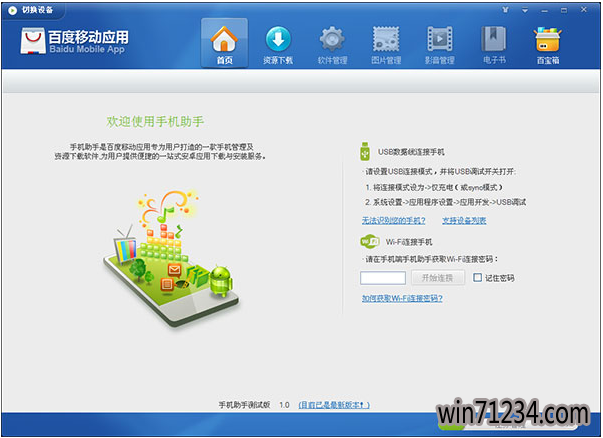Image resolution: width=603 pixels, height=438 pixels.
Task: Click the green Wi-Fi connection icon
Action: 370,241
